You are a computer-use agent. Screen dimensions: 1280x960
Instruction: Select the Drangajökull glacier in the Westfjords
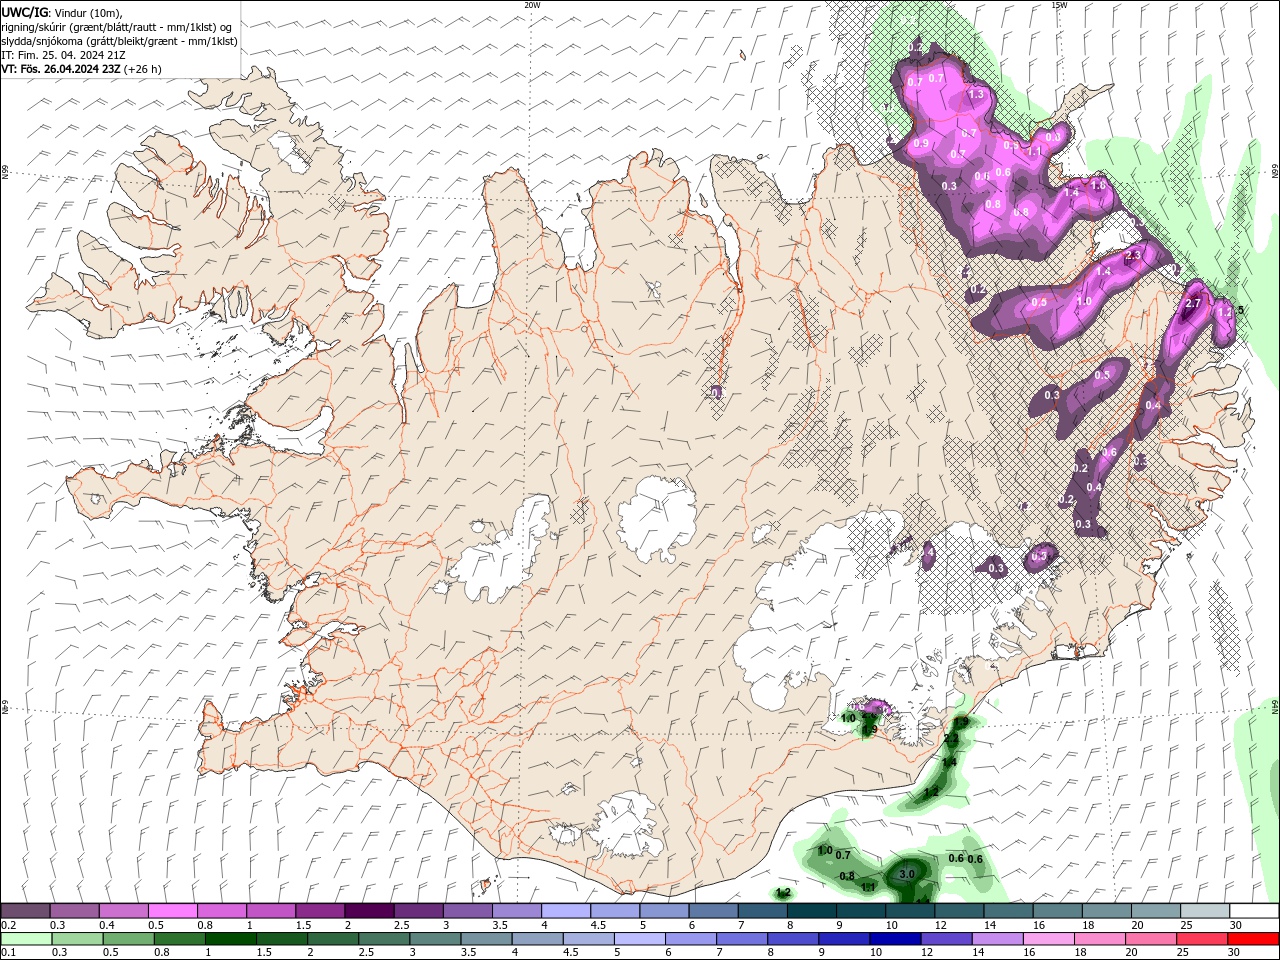(x=292, y=152)
